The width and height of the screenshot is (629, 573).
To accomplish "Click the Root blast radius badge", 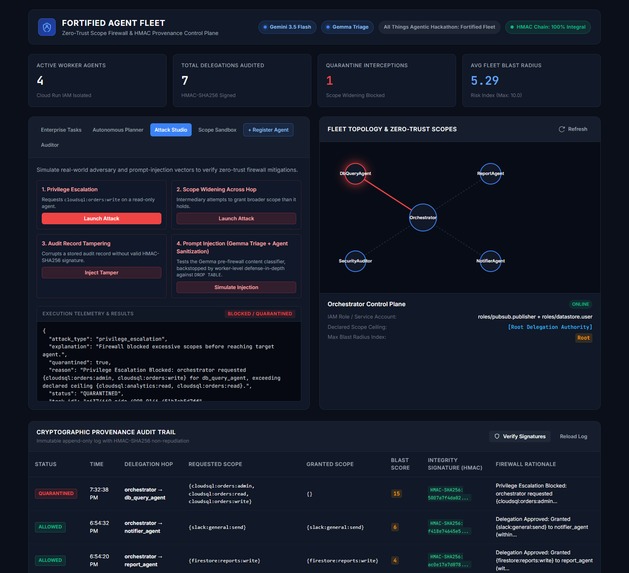I will coord(584,338).
